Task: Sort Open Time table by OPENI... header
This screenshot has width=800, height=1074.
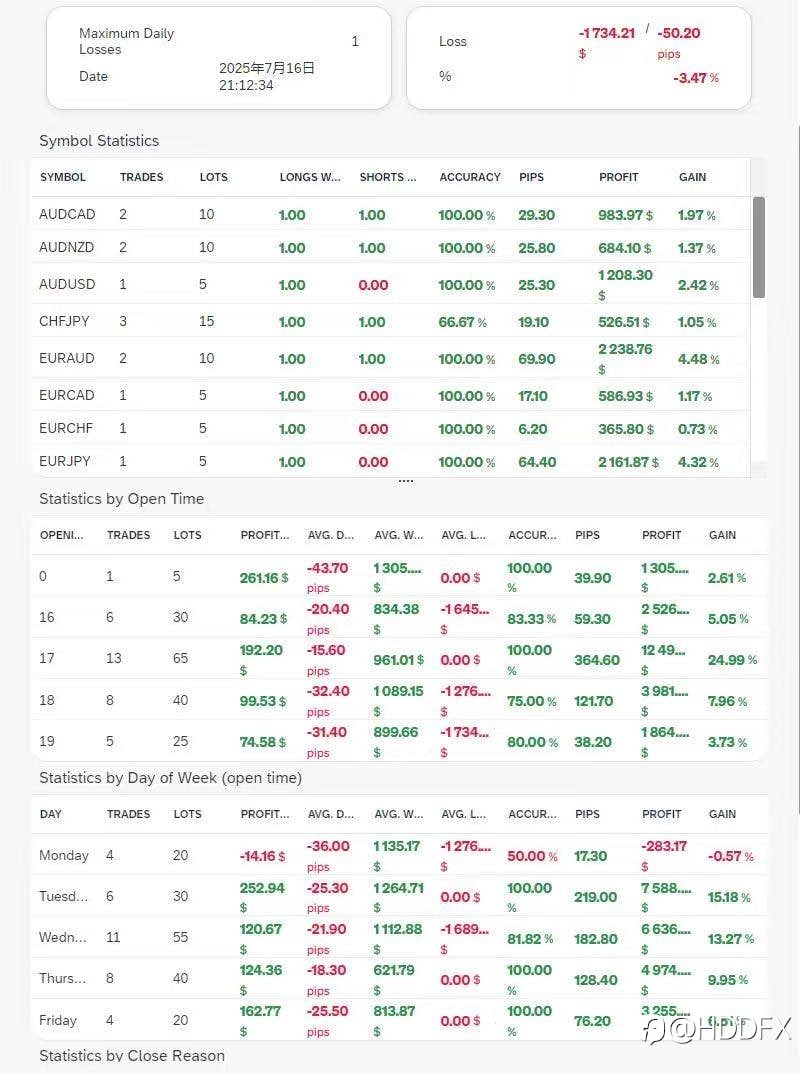Action: tap(62, 535)
